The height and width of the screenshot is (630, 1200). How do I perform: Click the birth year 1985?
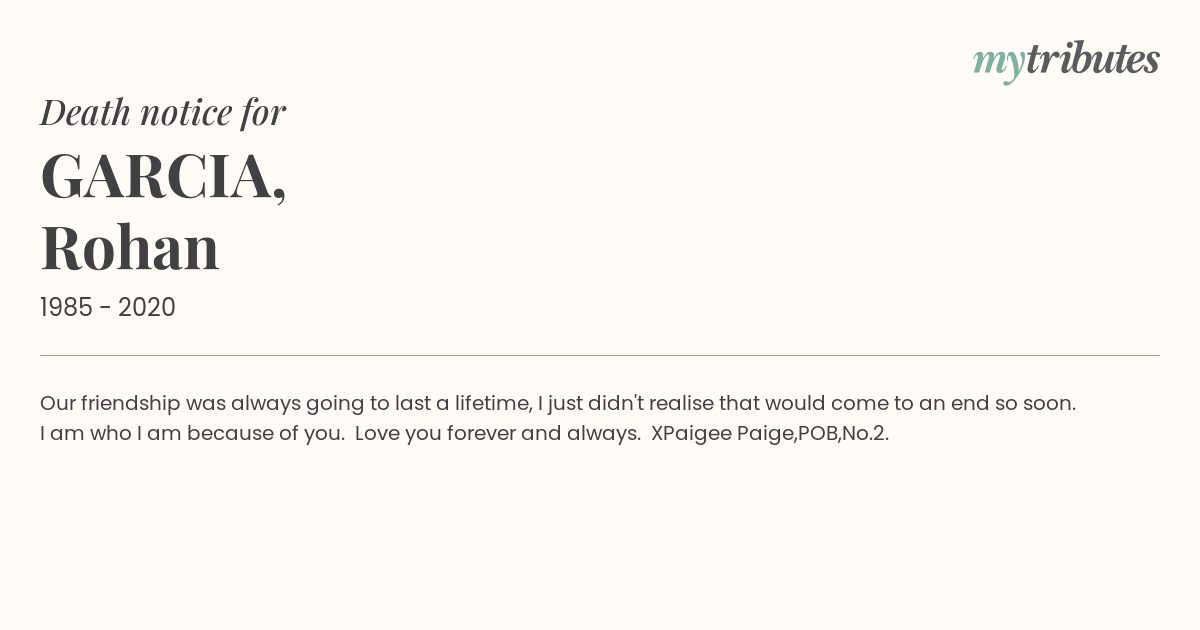(x=66, y=308)
